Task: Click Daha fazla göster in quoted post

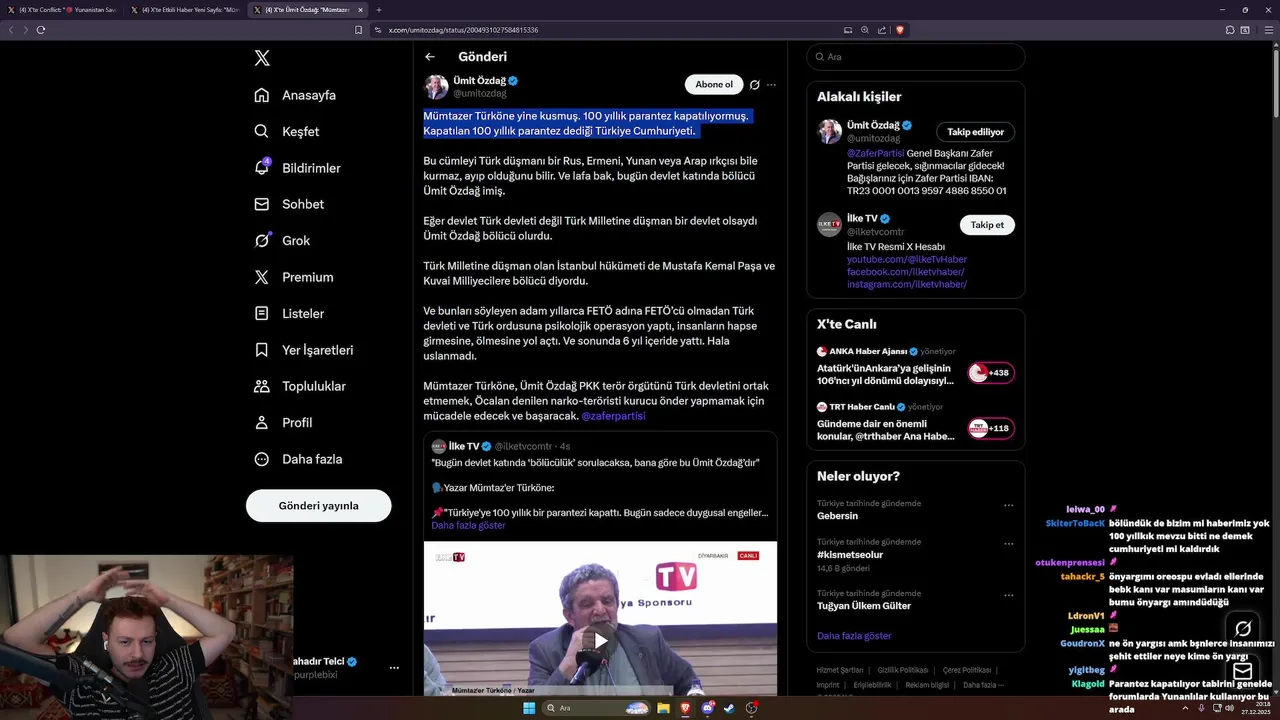Action: (x=468, y=525)
